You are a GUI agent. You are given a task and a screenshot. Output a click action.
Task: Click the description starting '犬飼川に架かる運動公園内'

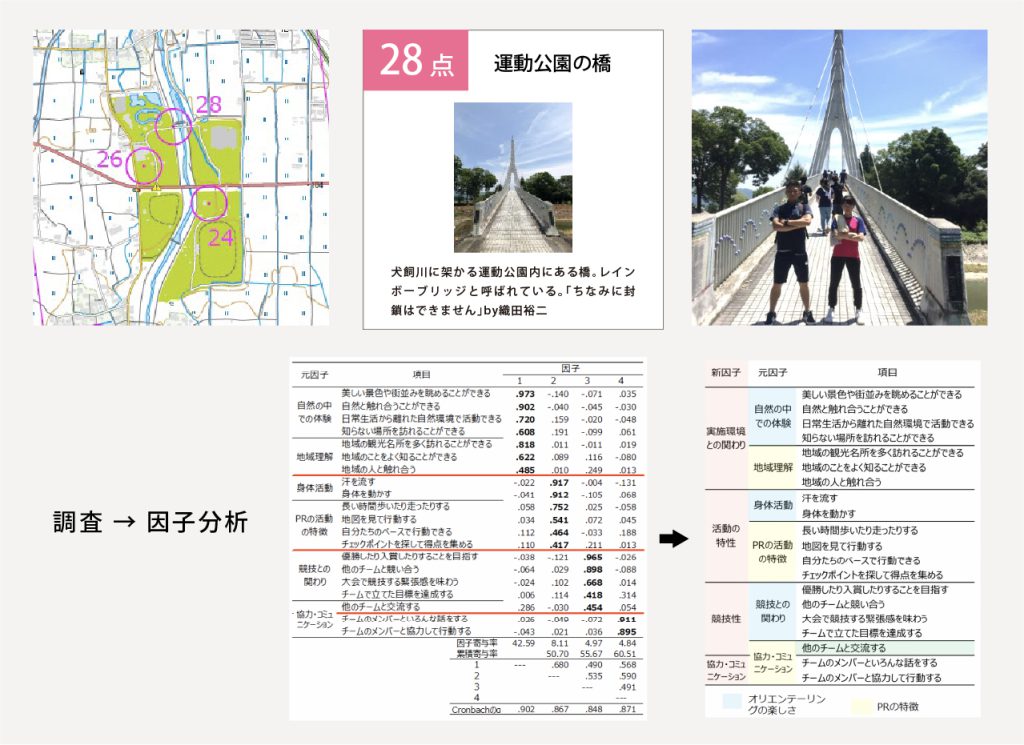513,291
